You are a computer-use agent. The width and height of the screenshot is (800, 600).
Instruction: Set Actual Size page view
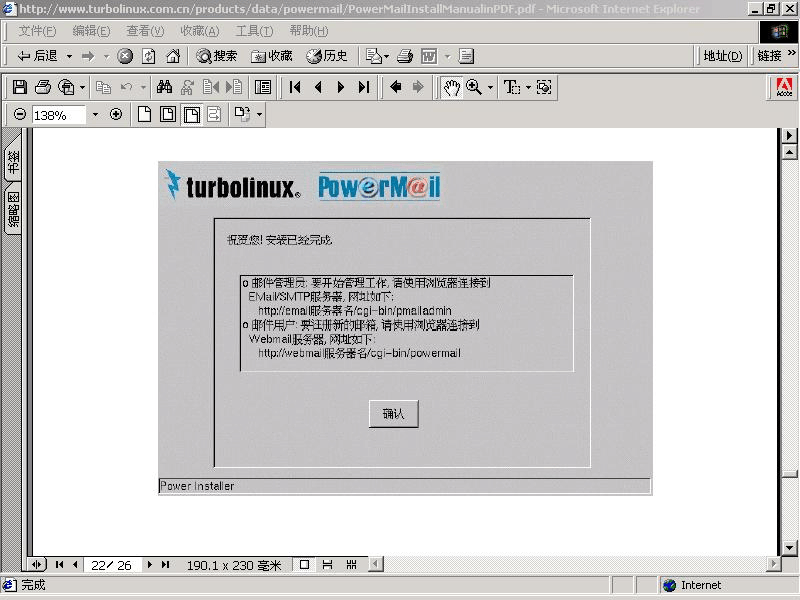tap(144, 114)
